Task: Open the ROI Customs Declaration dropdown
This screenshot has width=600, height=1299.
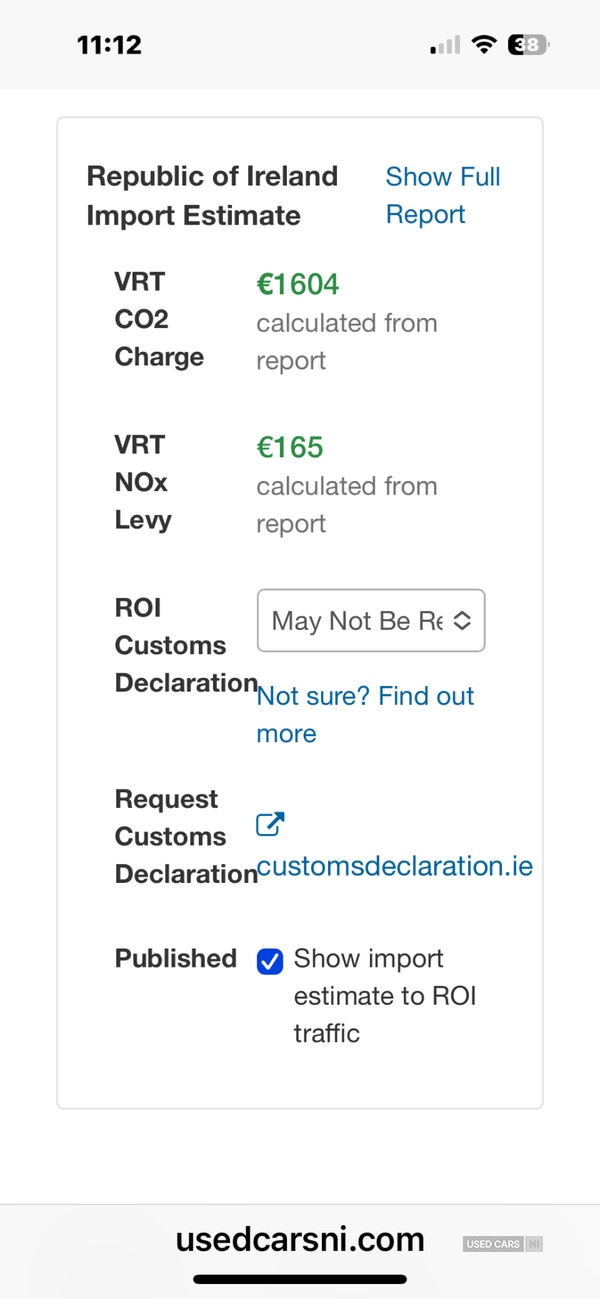Action: [370, 621]
